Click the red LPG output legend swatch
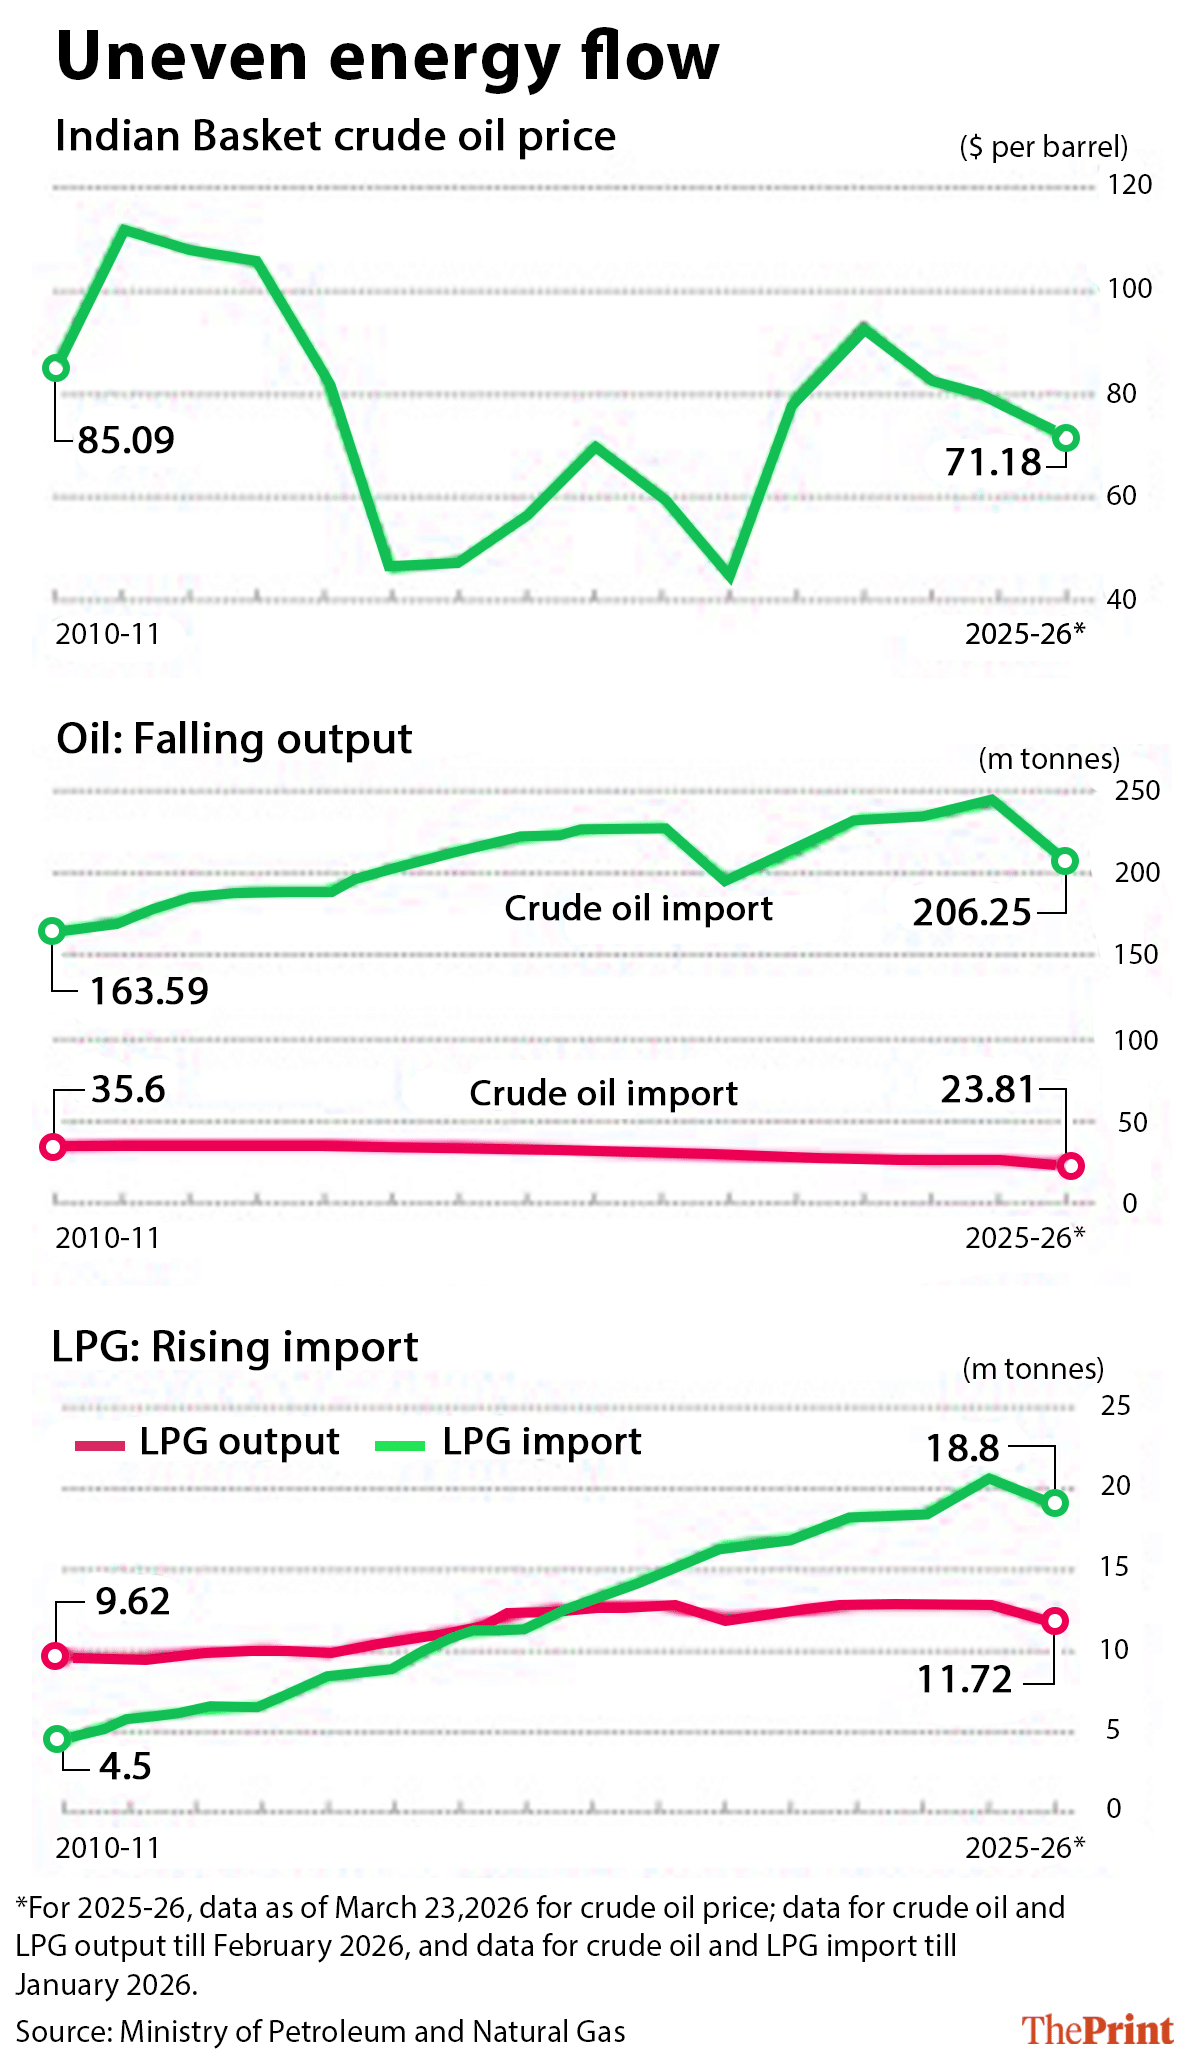 pos(100,1445)
